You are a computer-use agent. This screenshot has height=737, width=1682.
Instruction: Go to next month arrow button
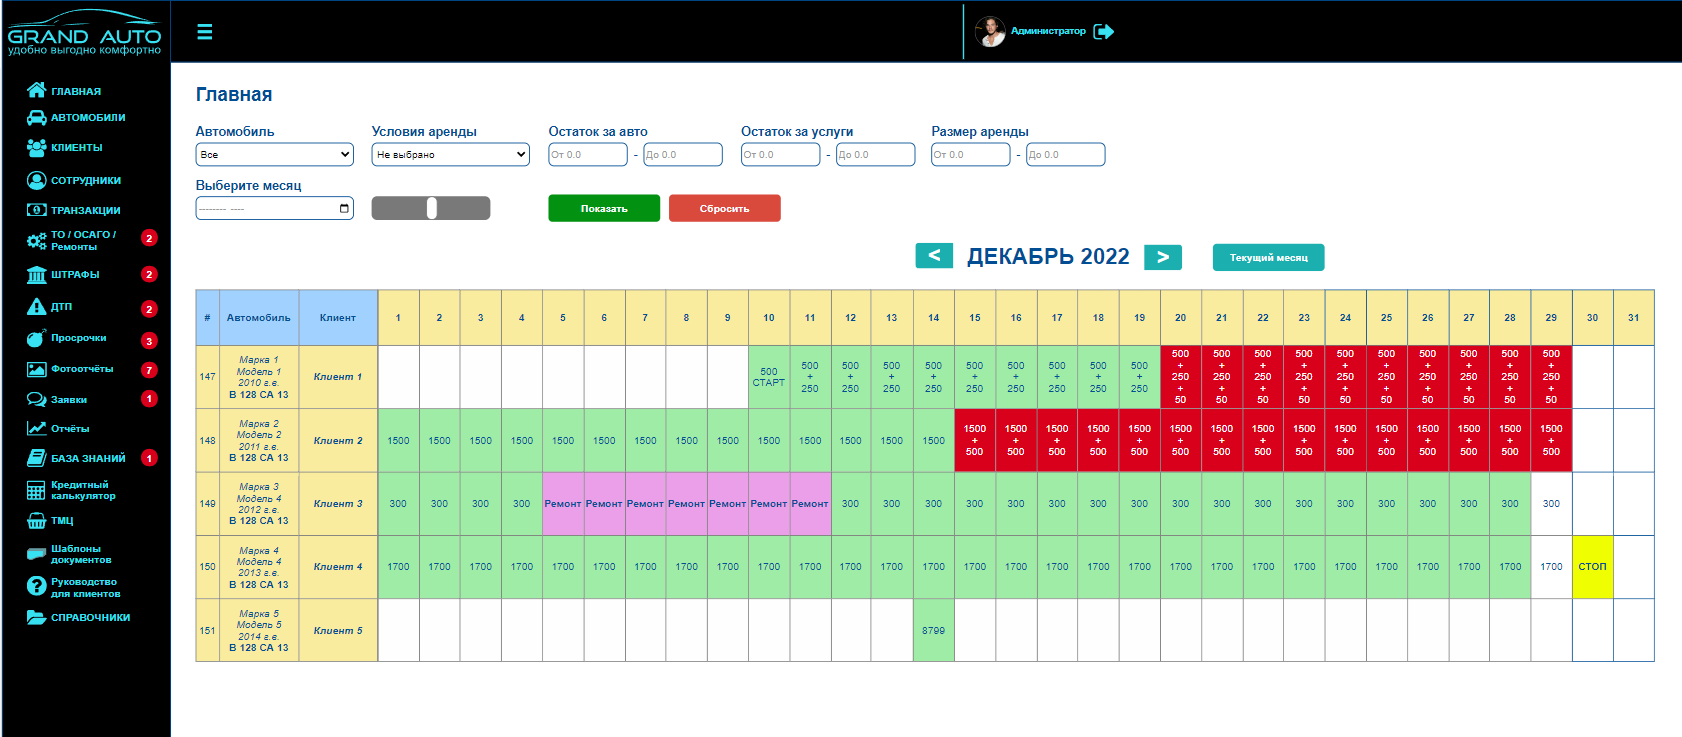[1163, 257]
